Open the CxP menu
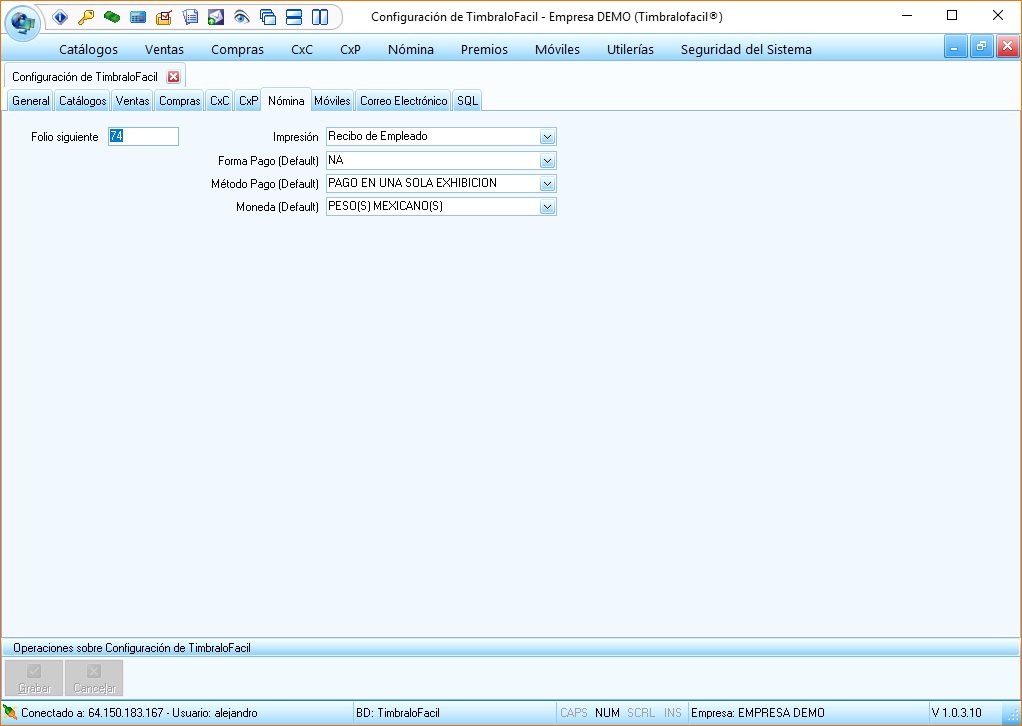The height and width of the screenshot is (726, 1022). 351,50
